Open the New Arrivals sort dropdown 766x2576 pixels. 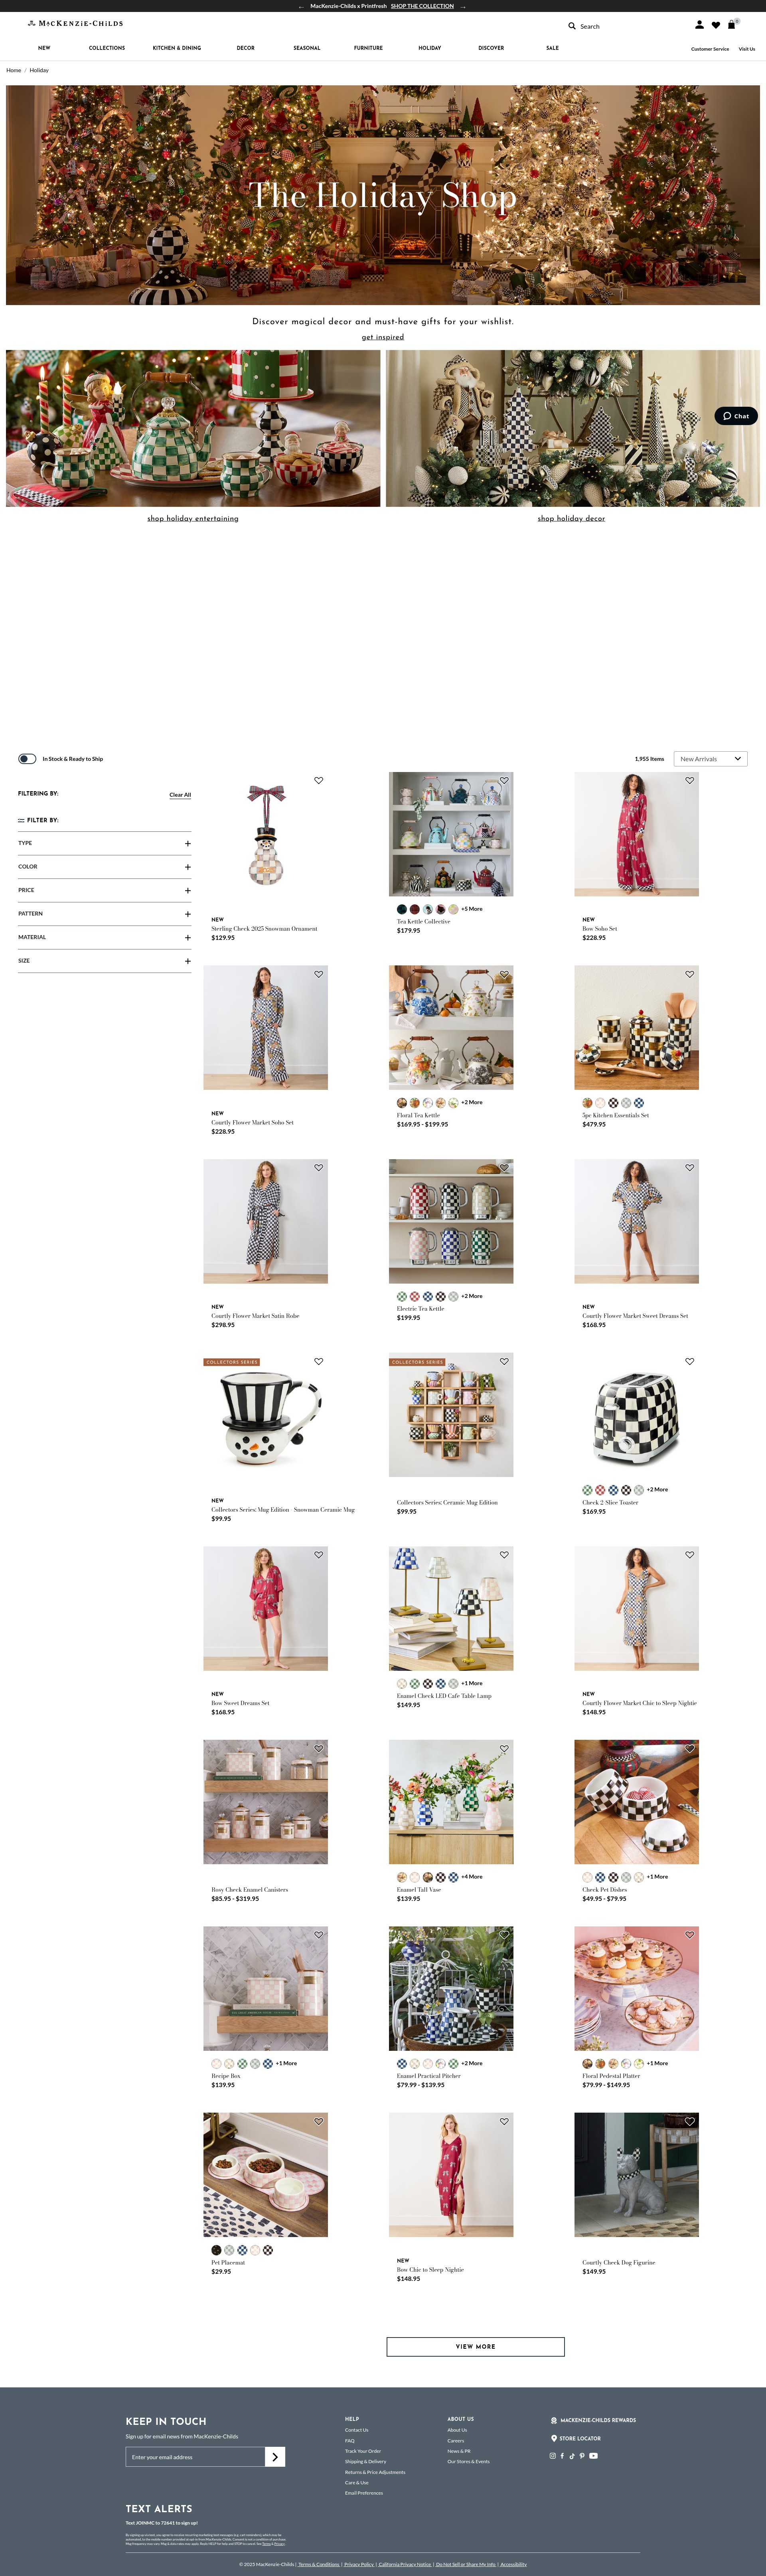[x=711, y=759]
